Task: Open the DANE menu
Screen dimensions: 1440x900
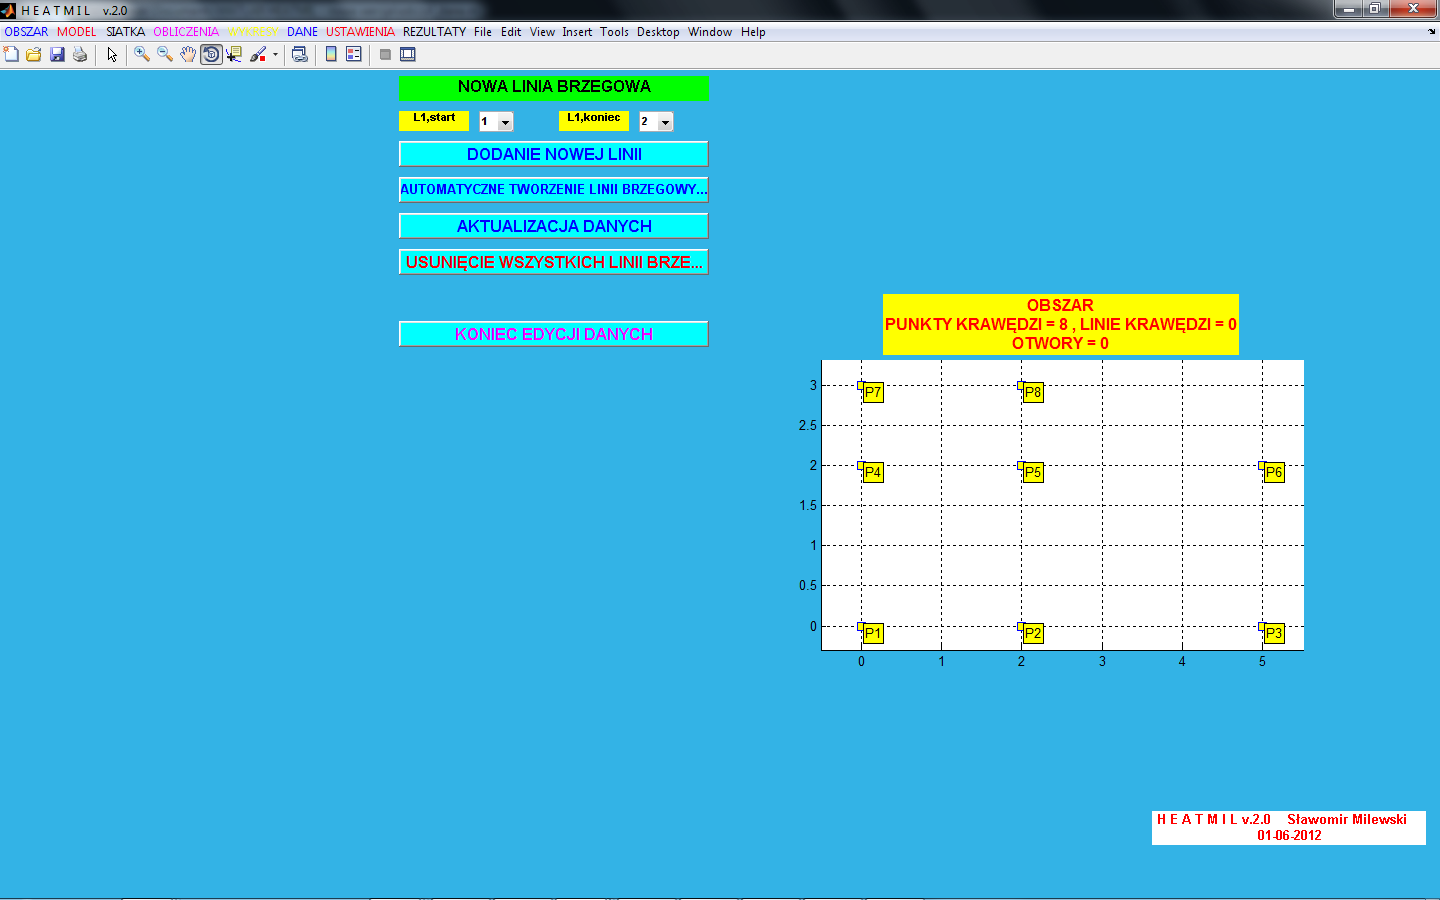Action: click(302, 32)
